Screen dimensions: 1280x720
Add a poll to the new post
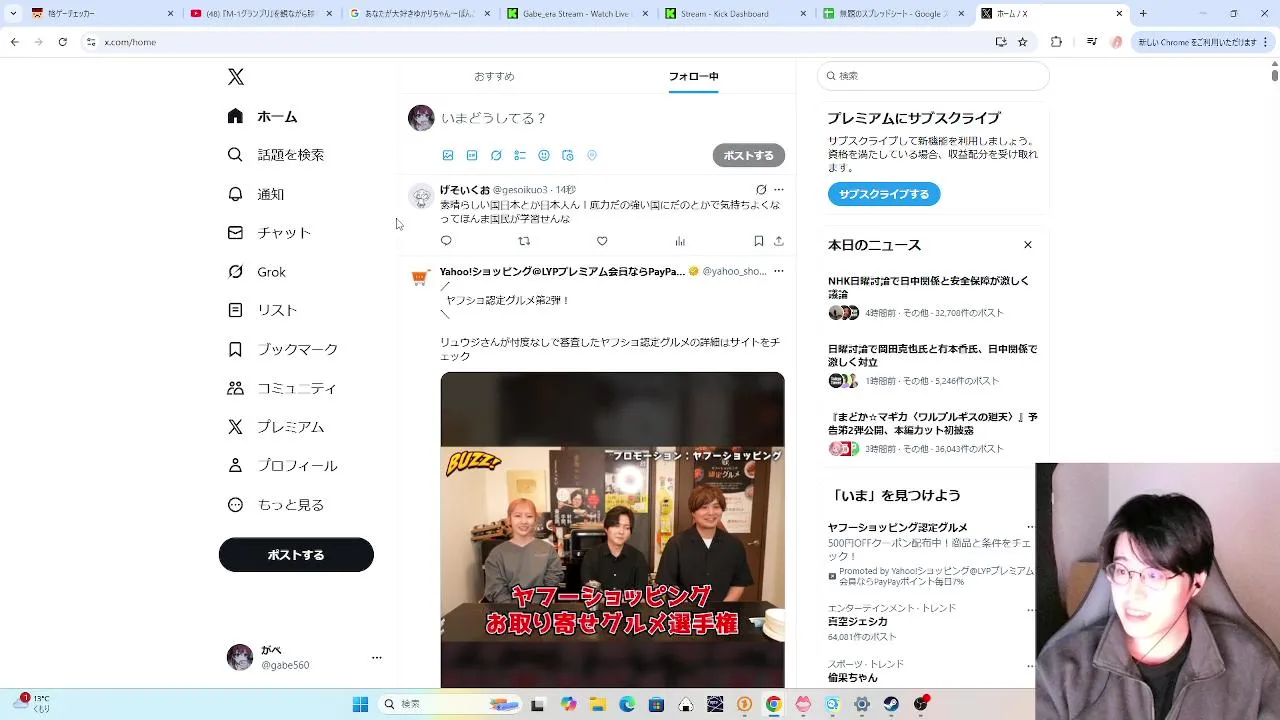coord(520,156)
